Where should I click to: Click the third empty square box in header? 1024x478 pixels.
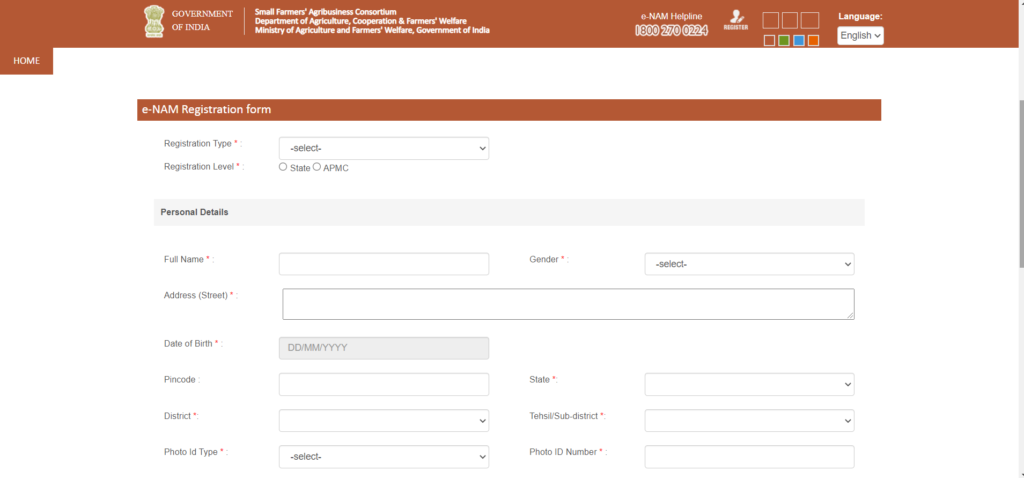pos(810,20)
